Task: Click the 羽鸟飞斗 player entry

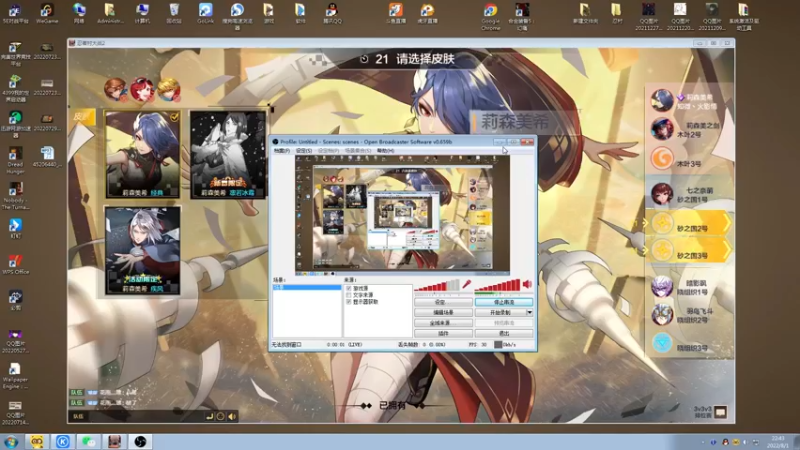Action: (689, 315)
